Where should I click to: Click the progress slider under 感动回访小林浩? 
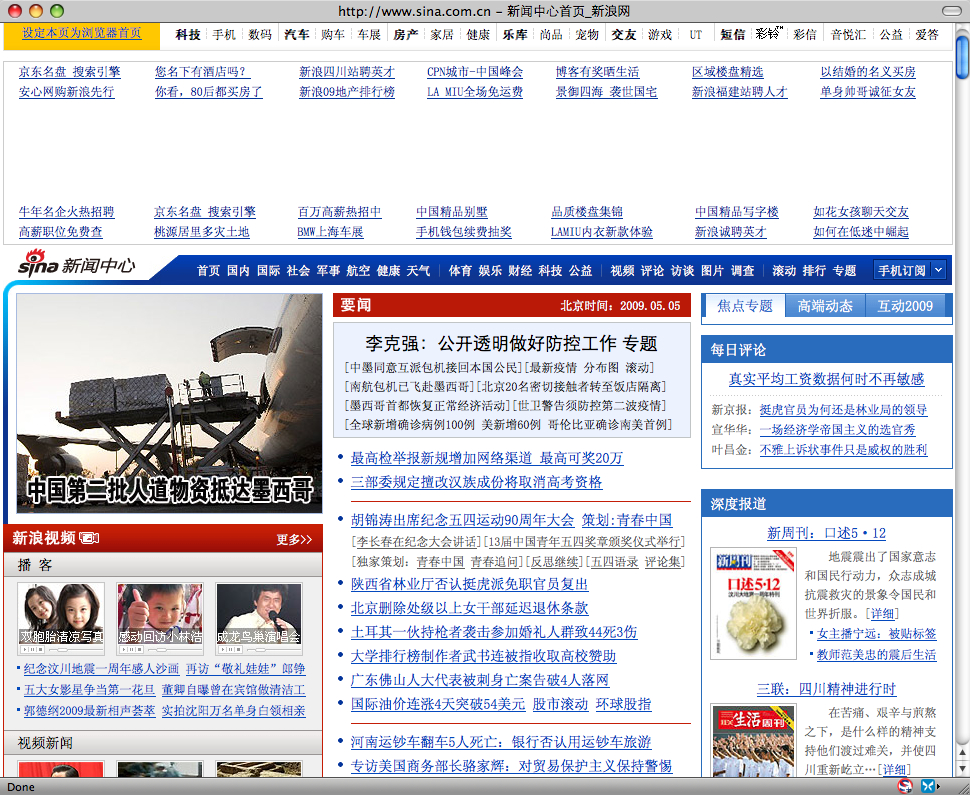[174, 650]
